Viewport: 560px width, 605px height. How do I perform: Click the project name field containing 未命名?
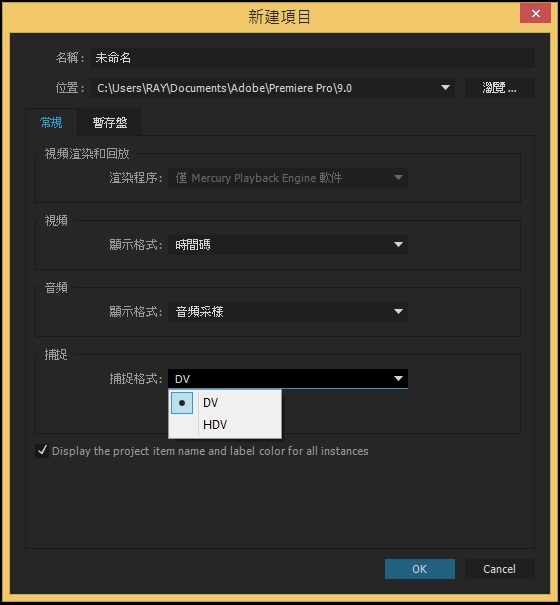(312, 58)
